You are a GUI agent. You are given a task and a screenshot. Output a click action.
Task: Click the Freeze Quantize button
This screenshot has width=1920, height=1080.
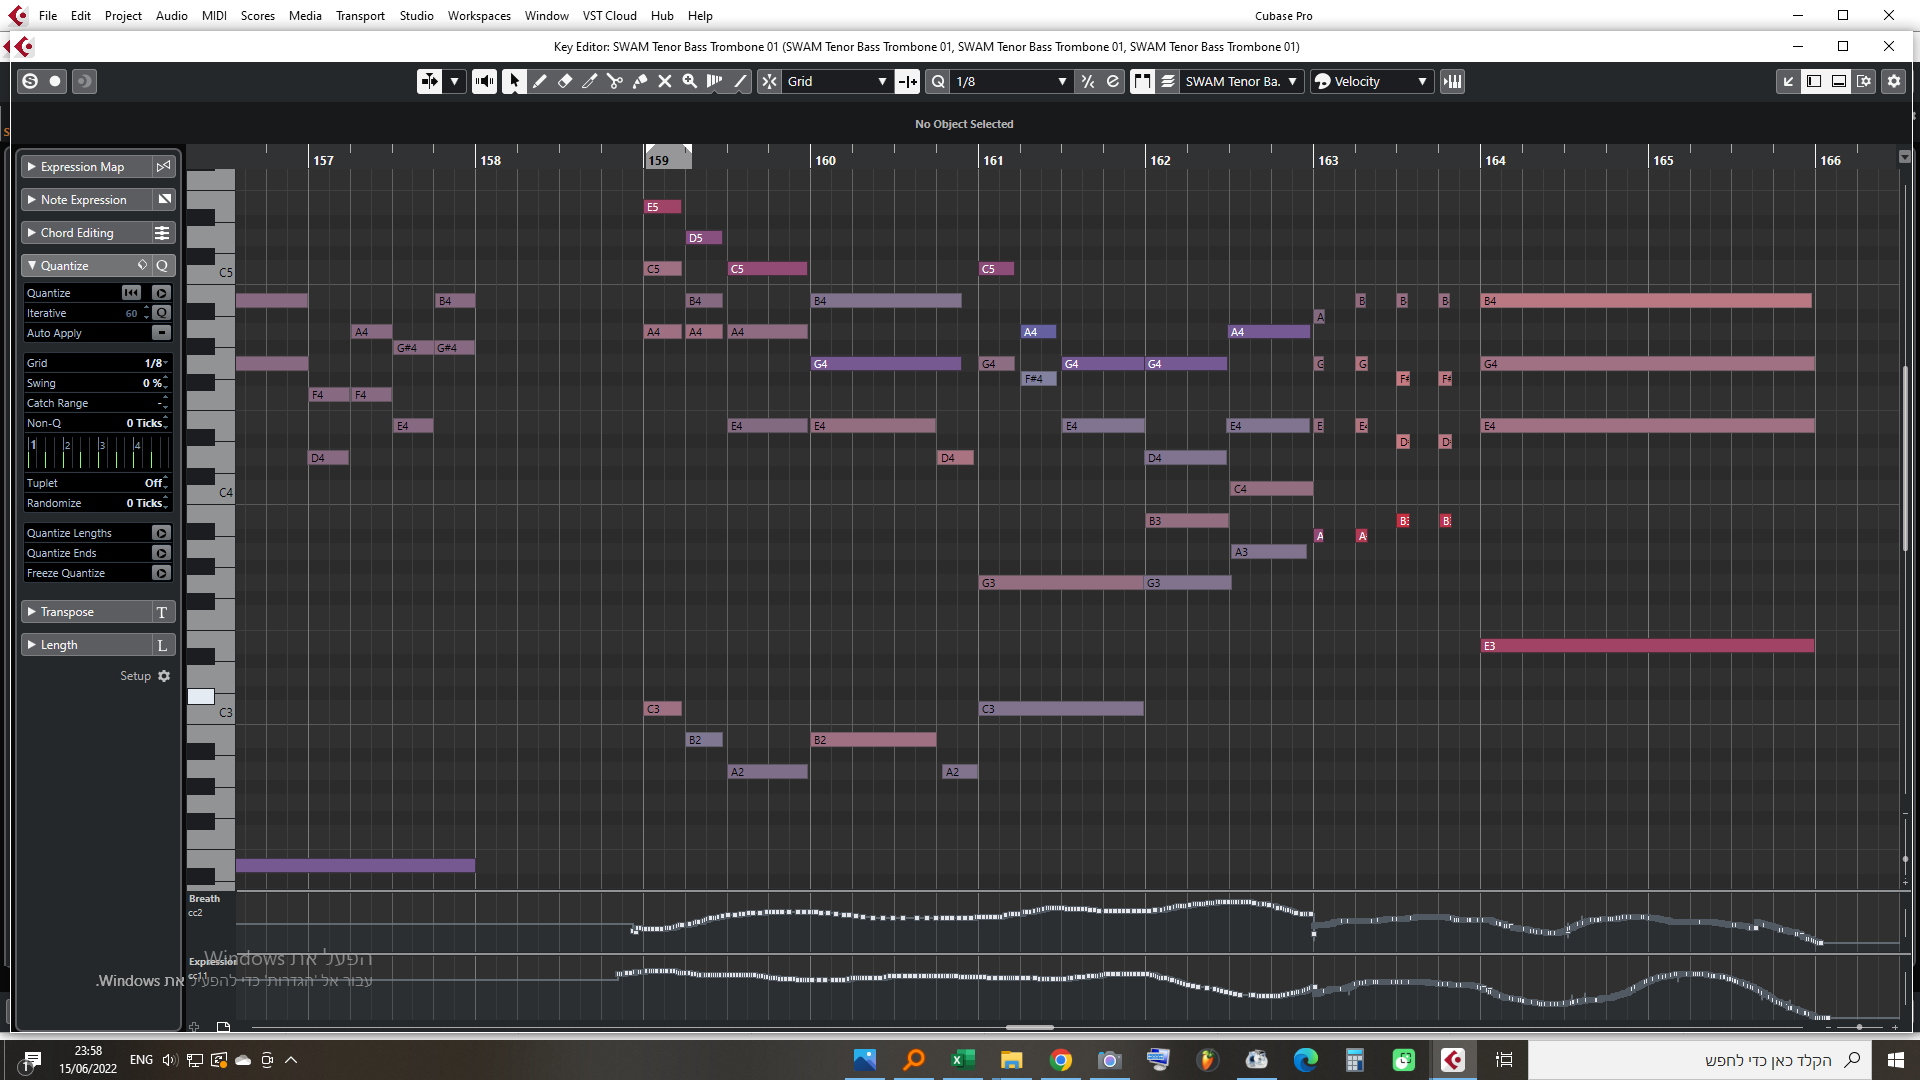tap(161, 573)
